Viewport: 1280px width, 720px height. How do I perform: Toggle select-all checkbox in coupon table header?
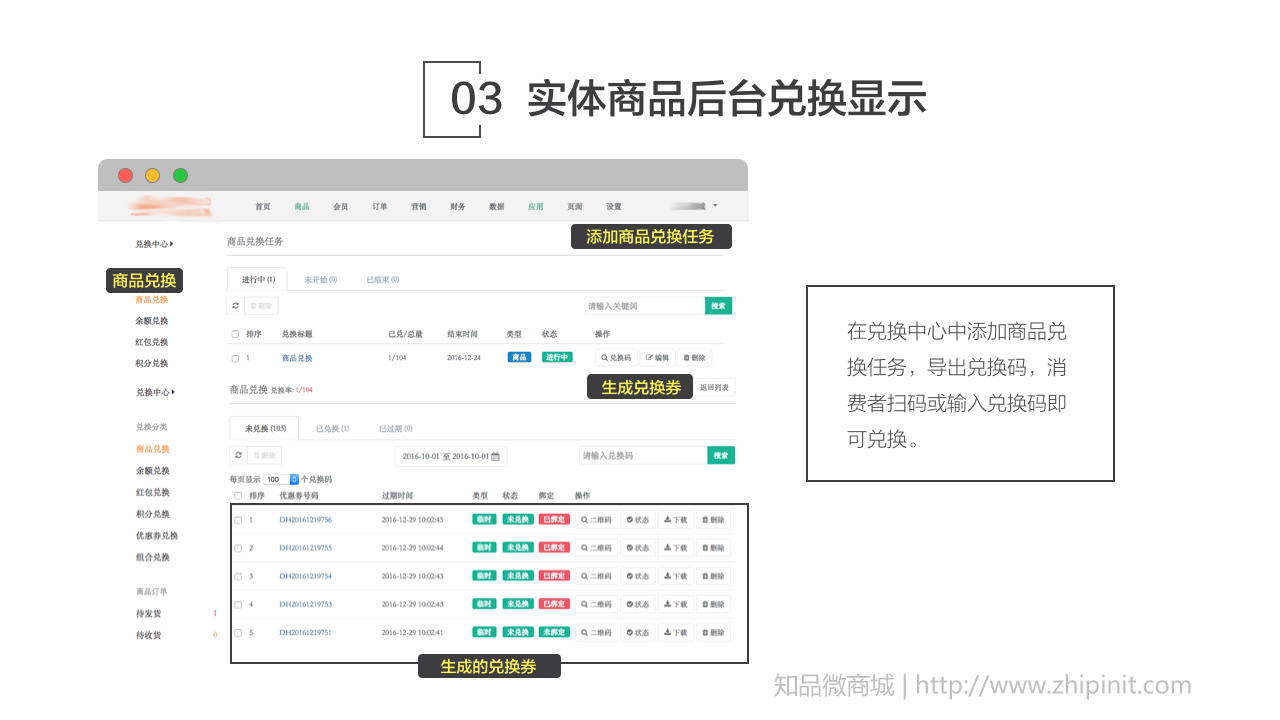click(x=238, y=495)
